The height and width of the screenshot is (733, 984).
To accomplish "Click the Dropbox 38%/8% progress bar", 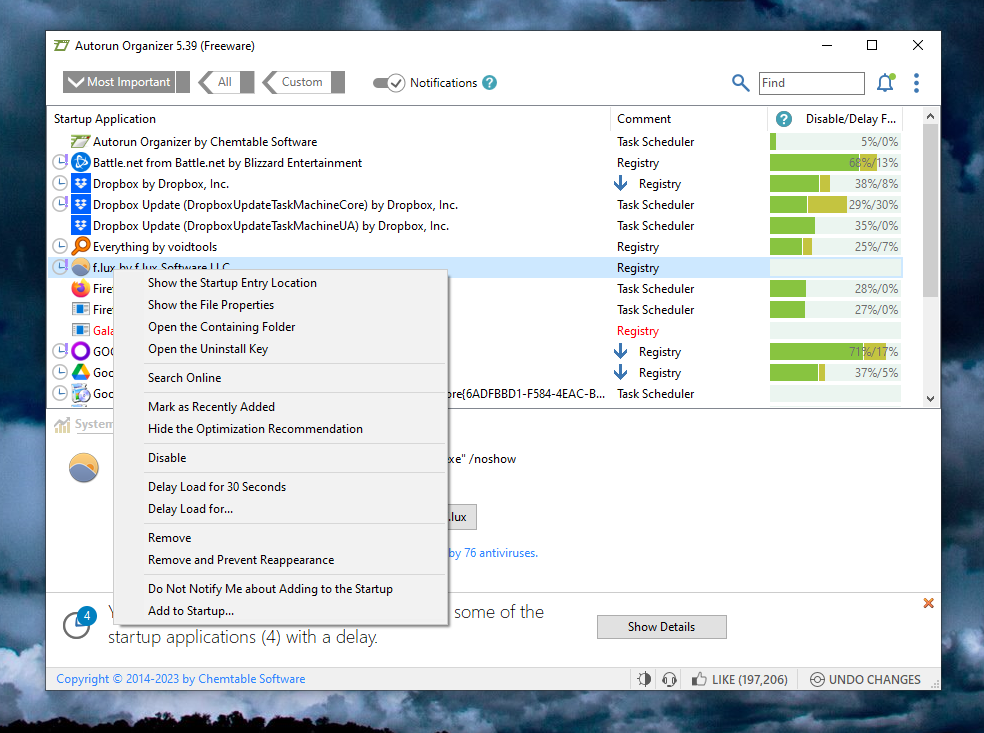I will click(x=835, y=184).
